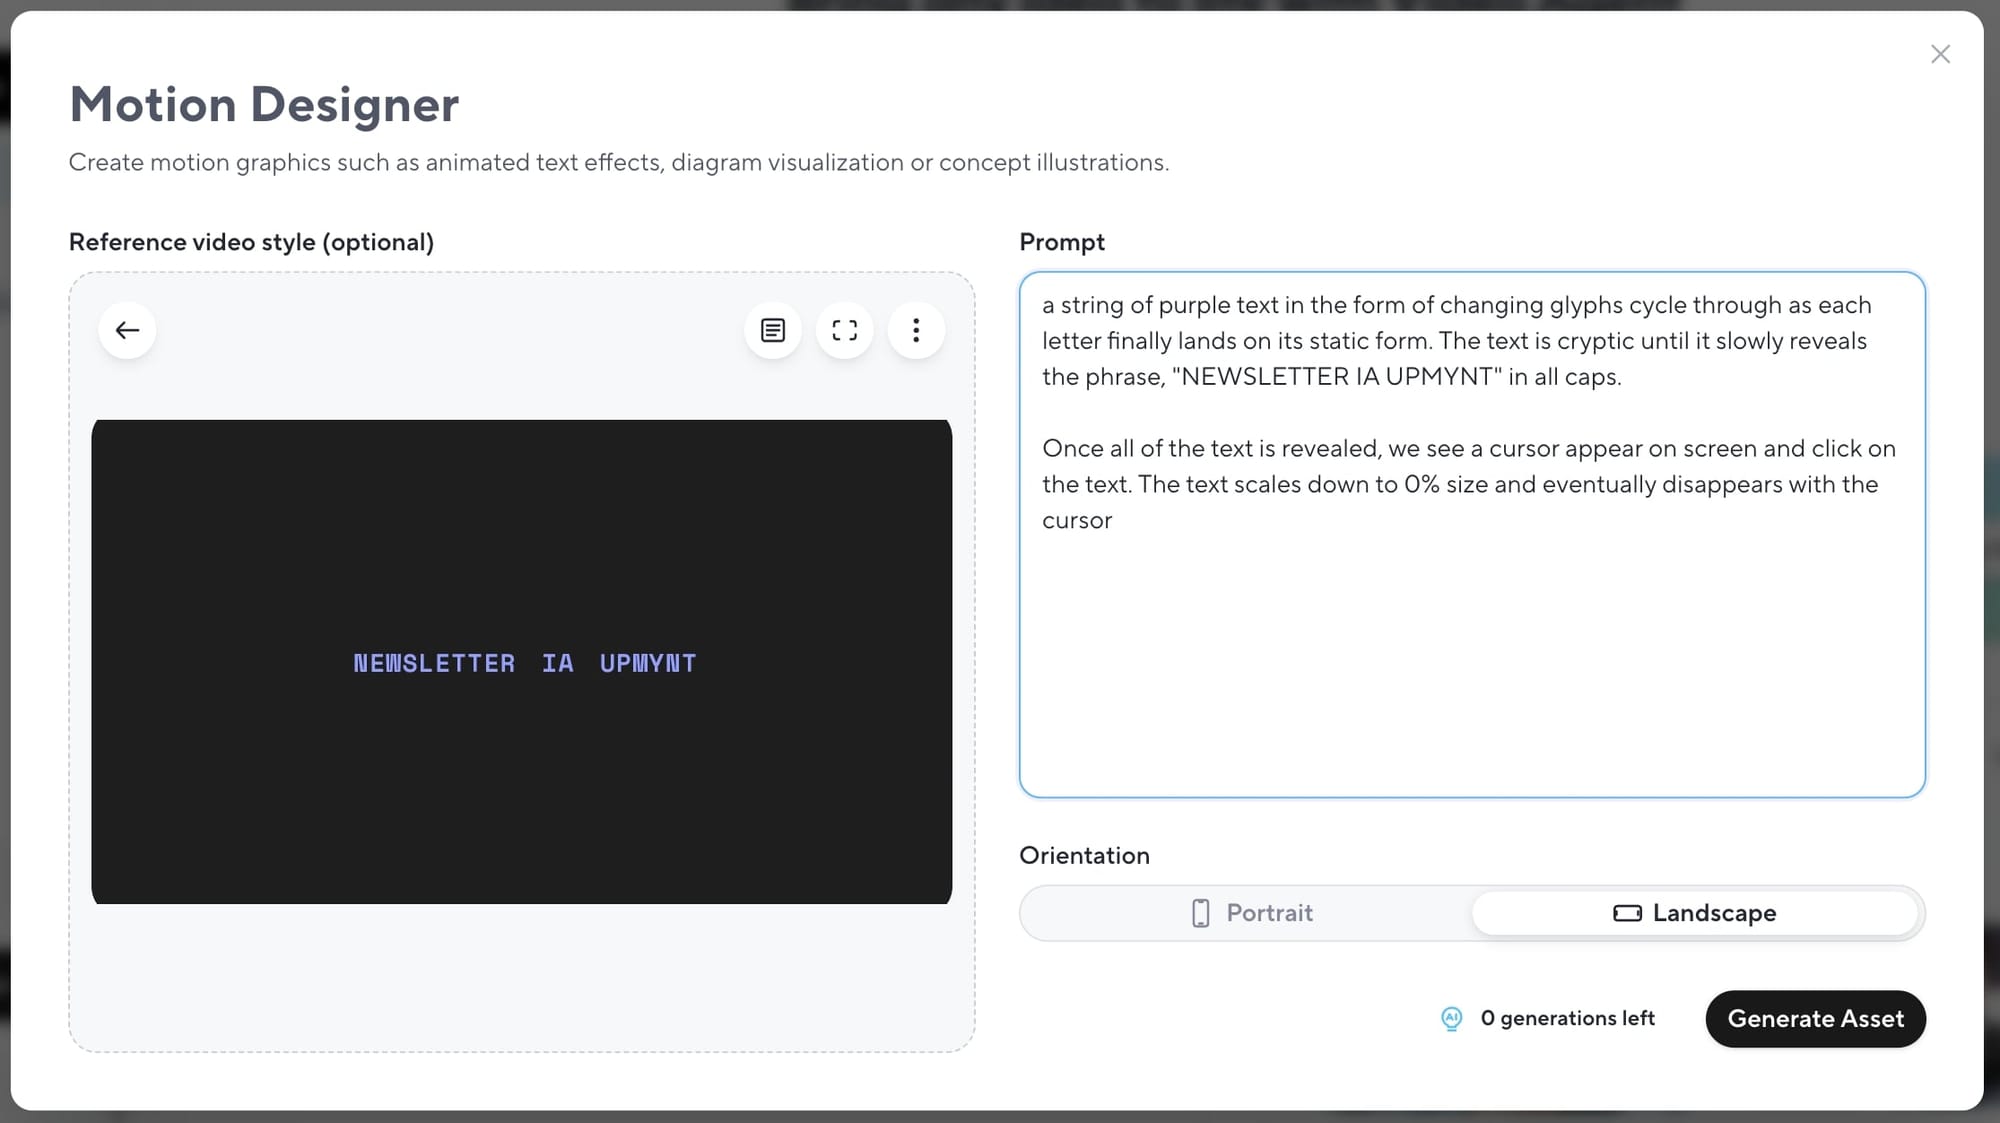Click the fullscreen brackets icon
This screenshot has height=1123, width=2000.
pyautogui.click(x=844, y=330)
